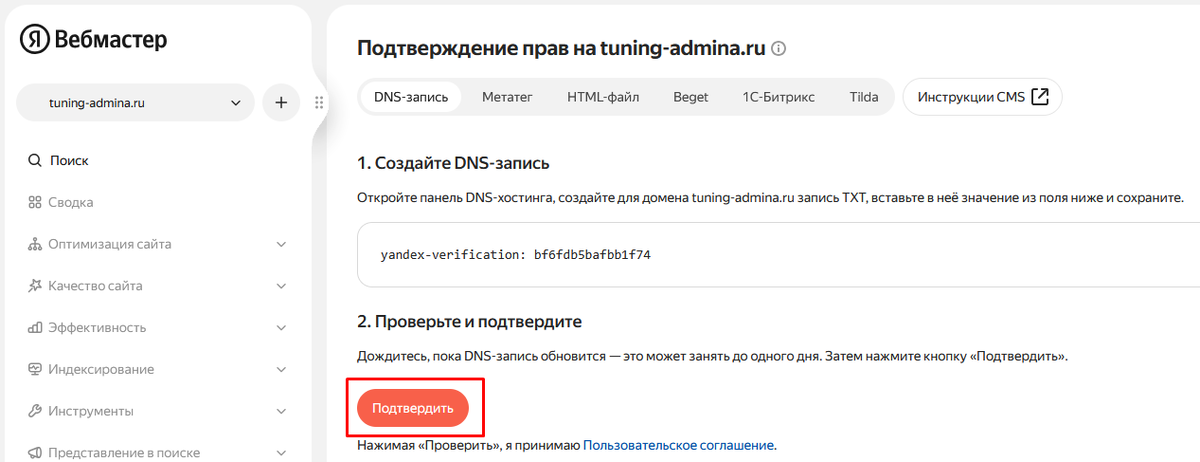This screenshot has height=462, width=1200.
Task: Select the 1С-Битрикс tab
Action: [778, 97]
